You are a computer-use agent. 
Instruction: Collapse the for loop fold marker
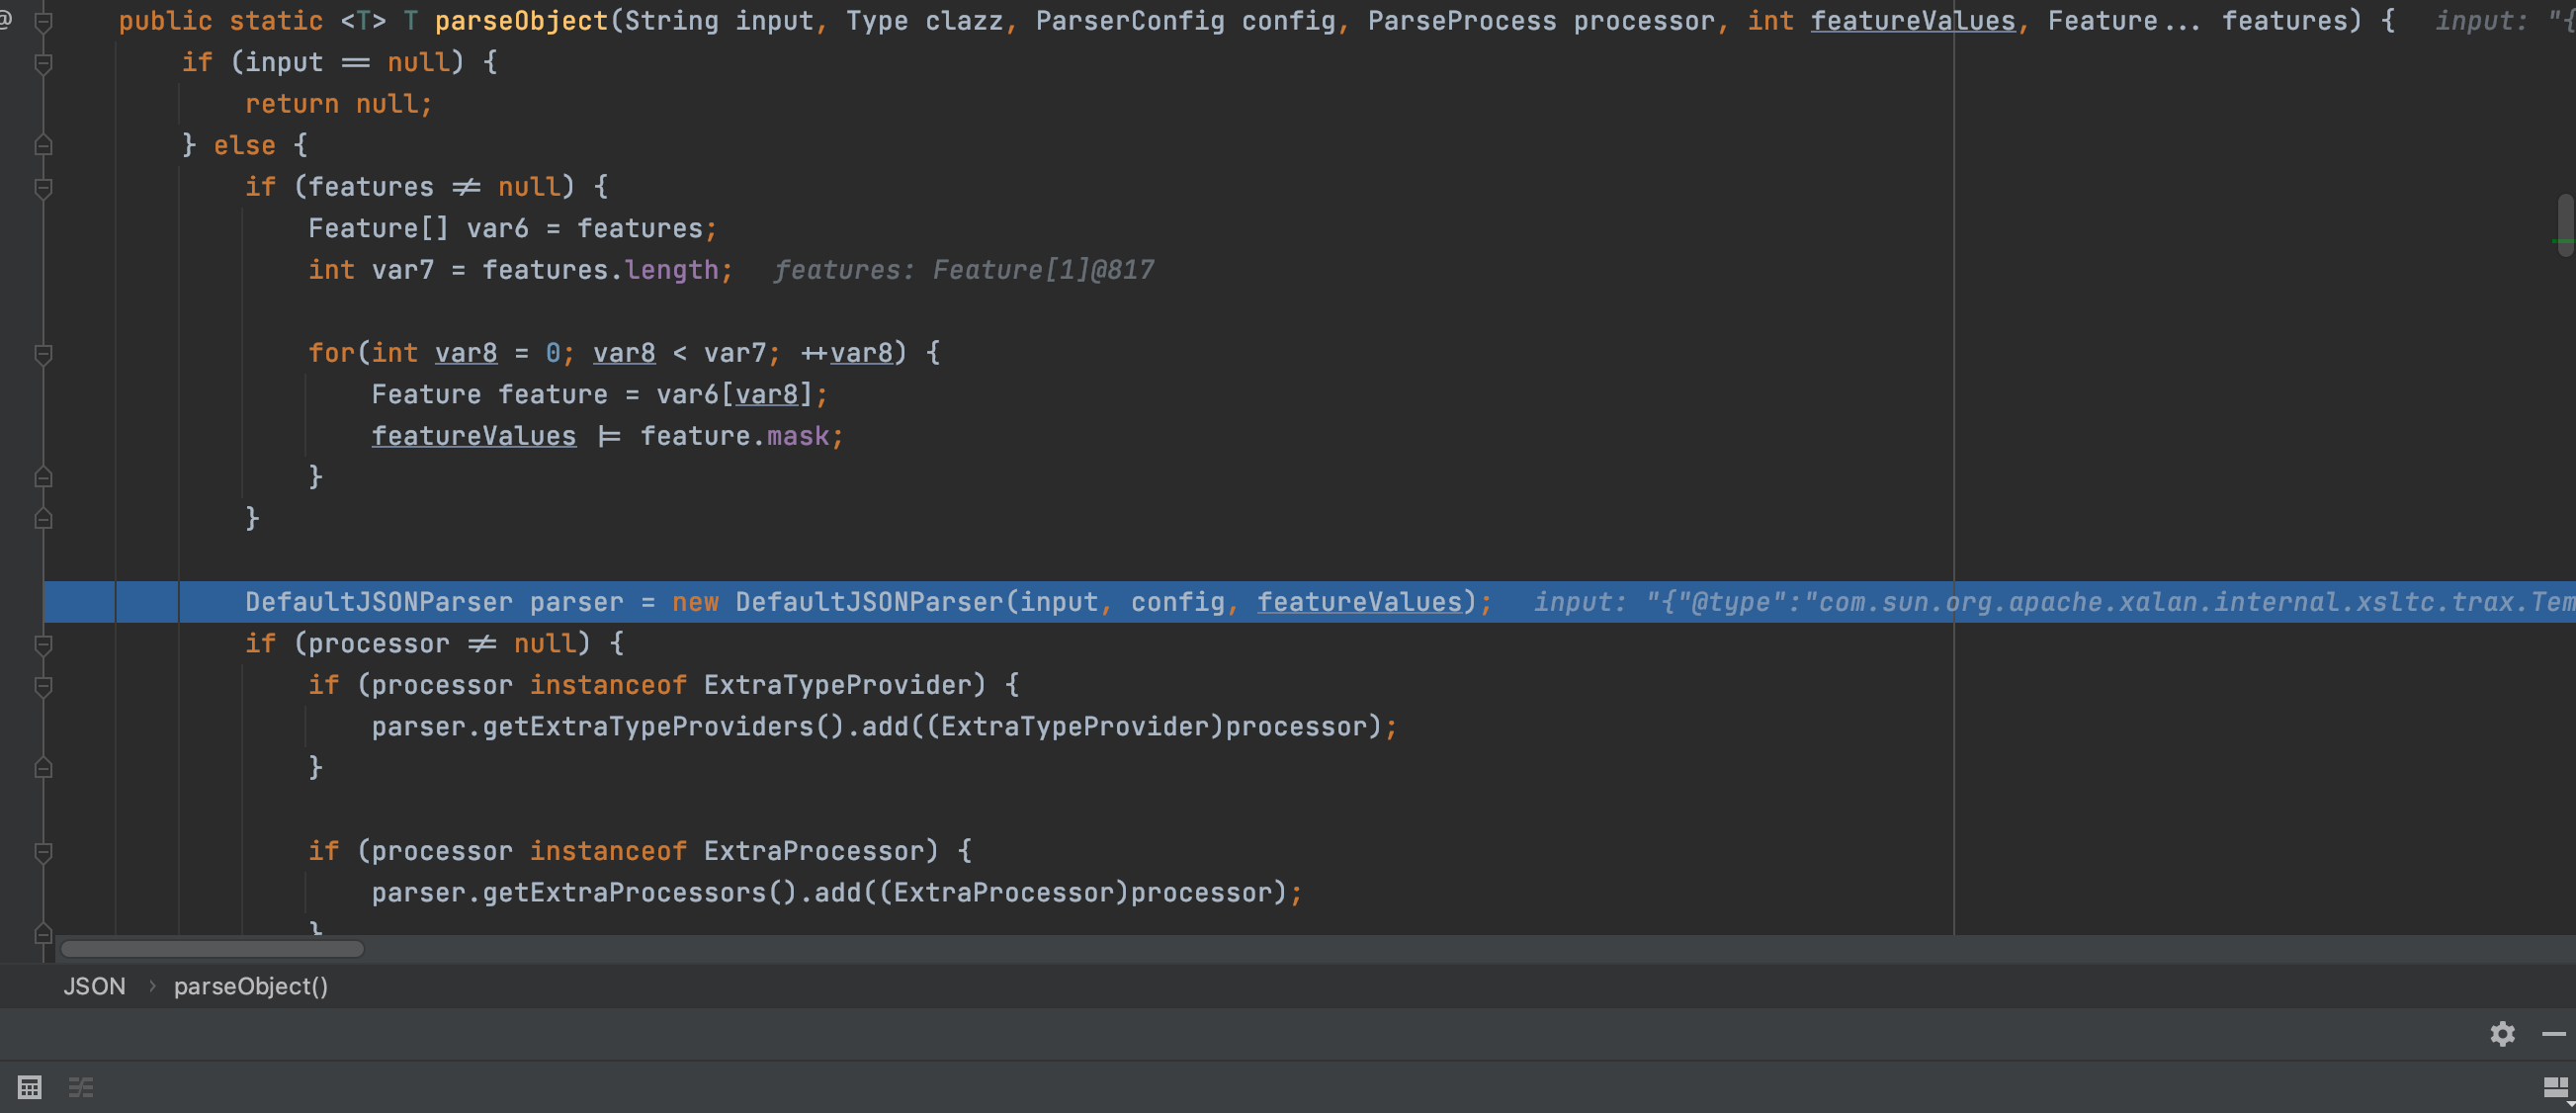(43, 353)
